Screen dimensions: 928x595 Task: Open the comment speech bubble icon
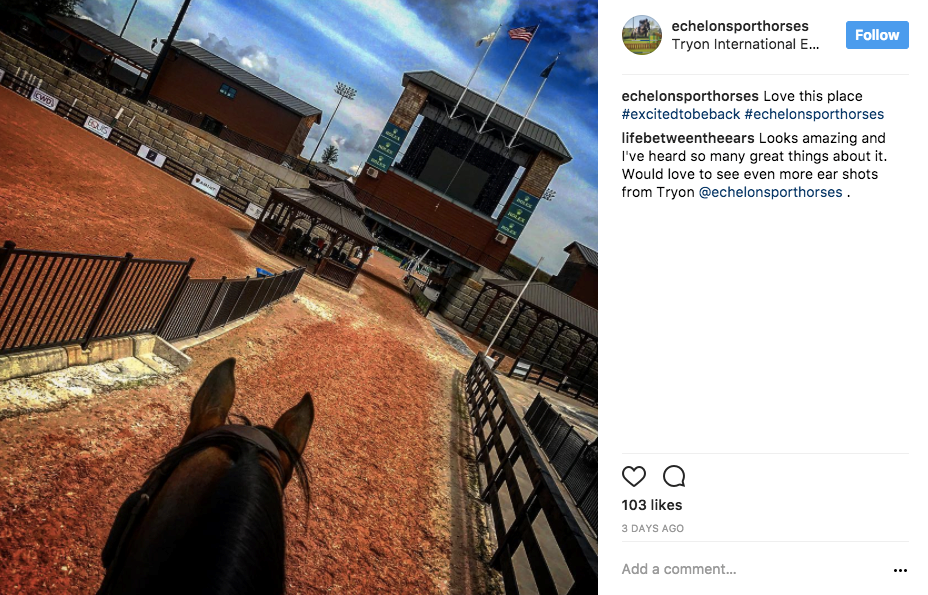coord(674,476)
